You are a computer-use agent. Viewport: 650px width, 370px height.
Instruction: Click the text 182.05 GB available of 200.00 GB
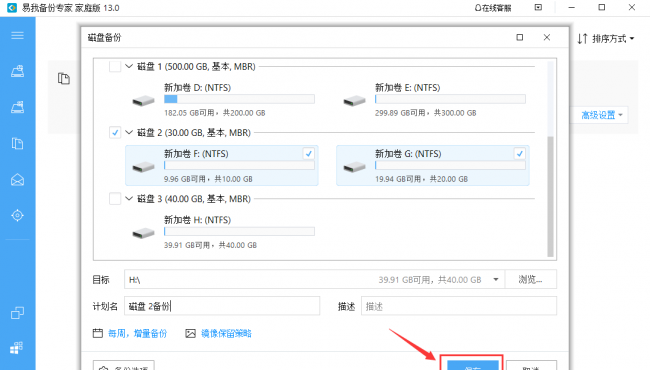click(215, 113)
